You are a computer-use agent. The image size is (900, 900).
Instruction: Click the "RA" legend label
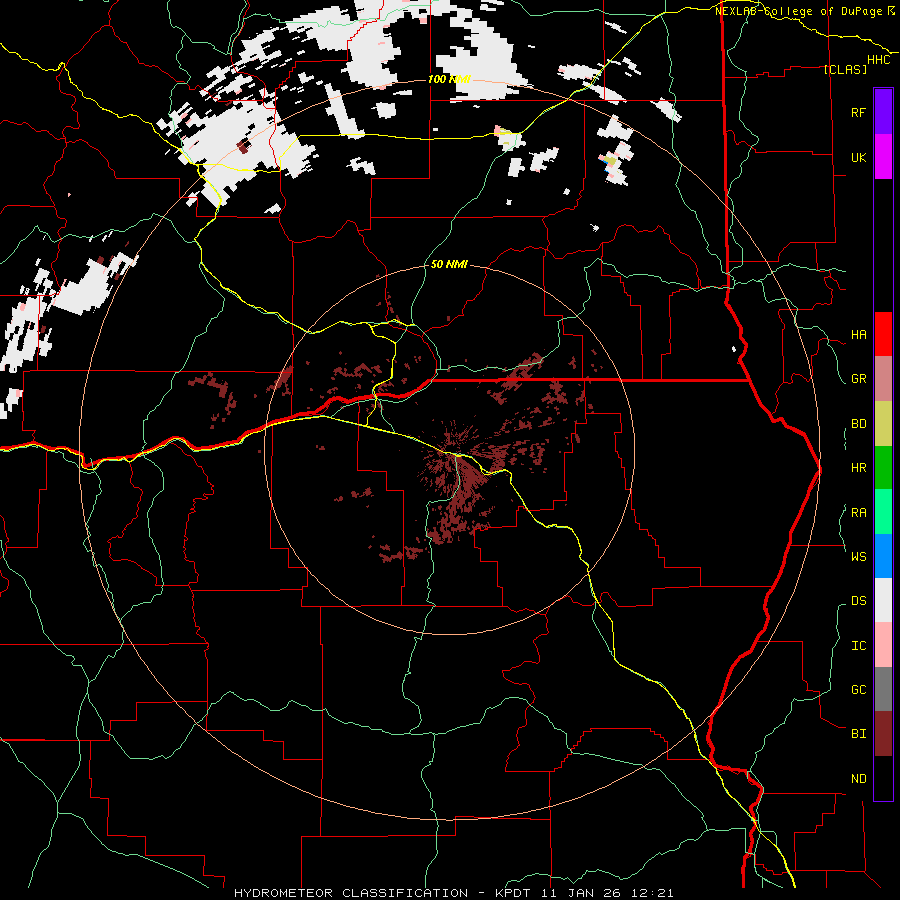(858, 513)
